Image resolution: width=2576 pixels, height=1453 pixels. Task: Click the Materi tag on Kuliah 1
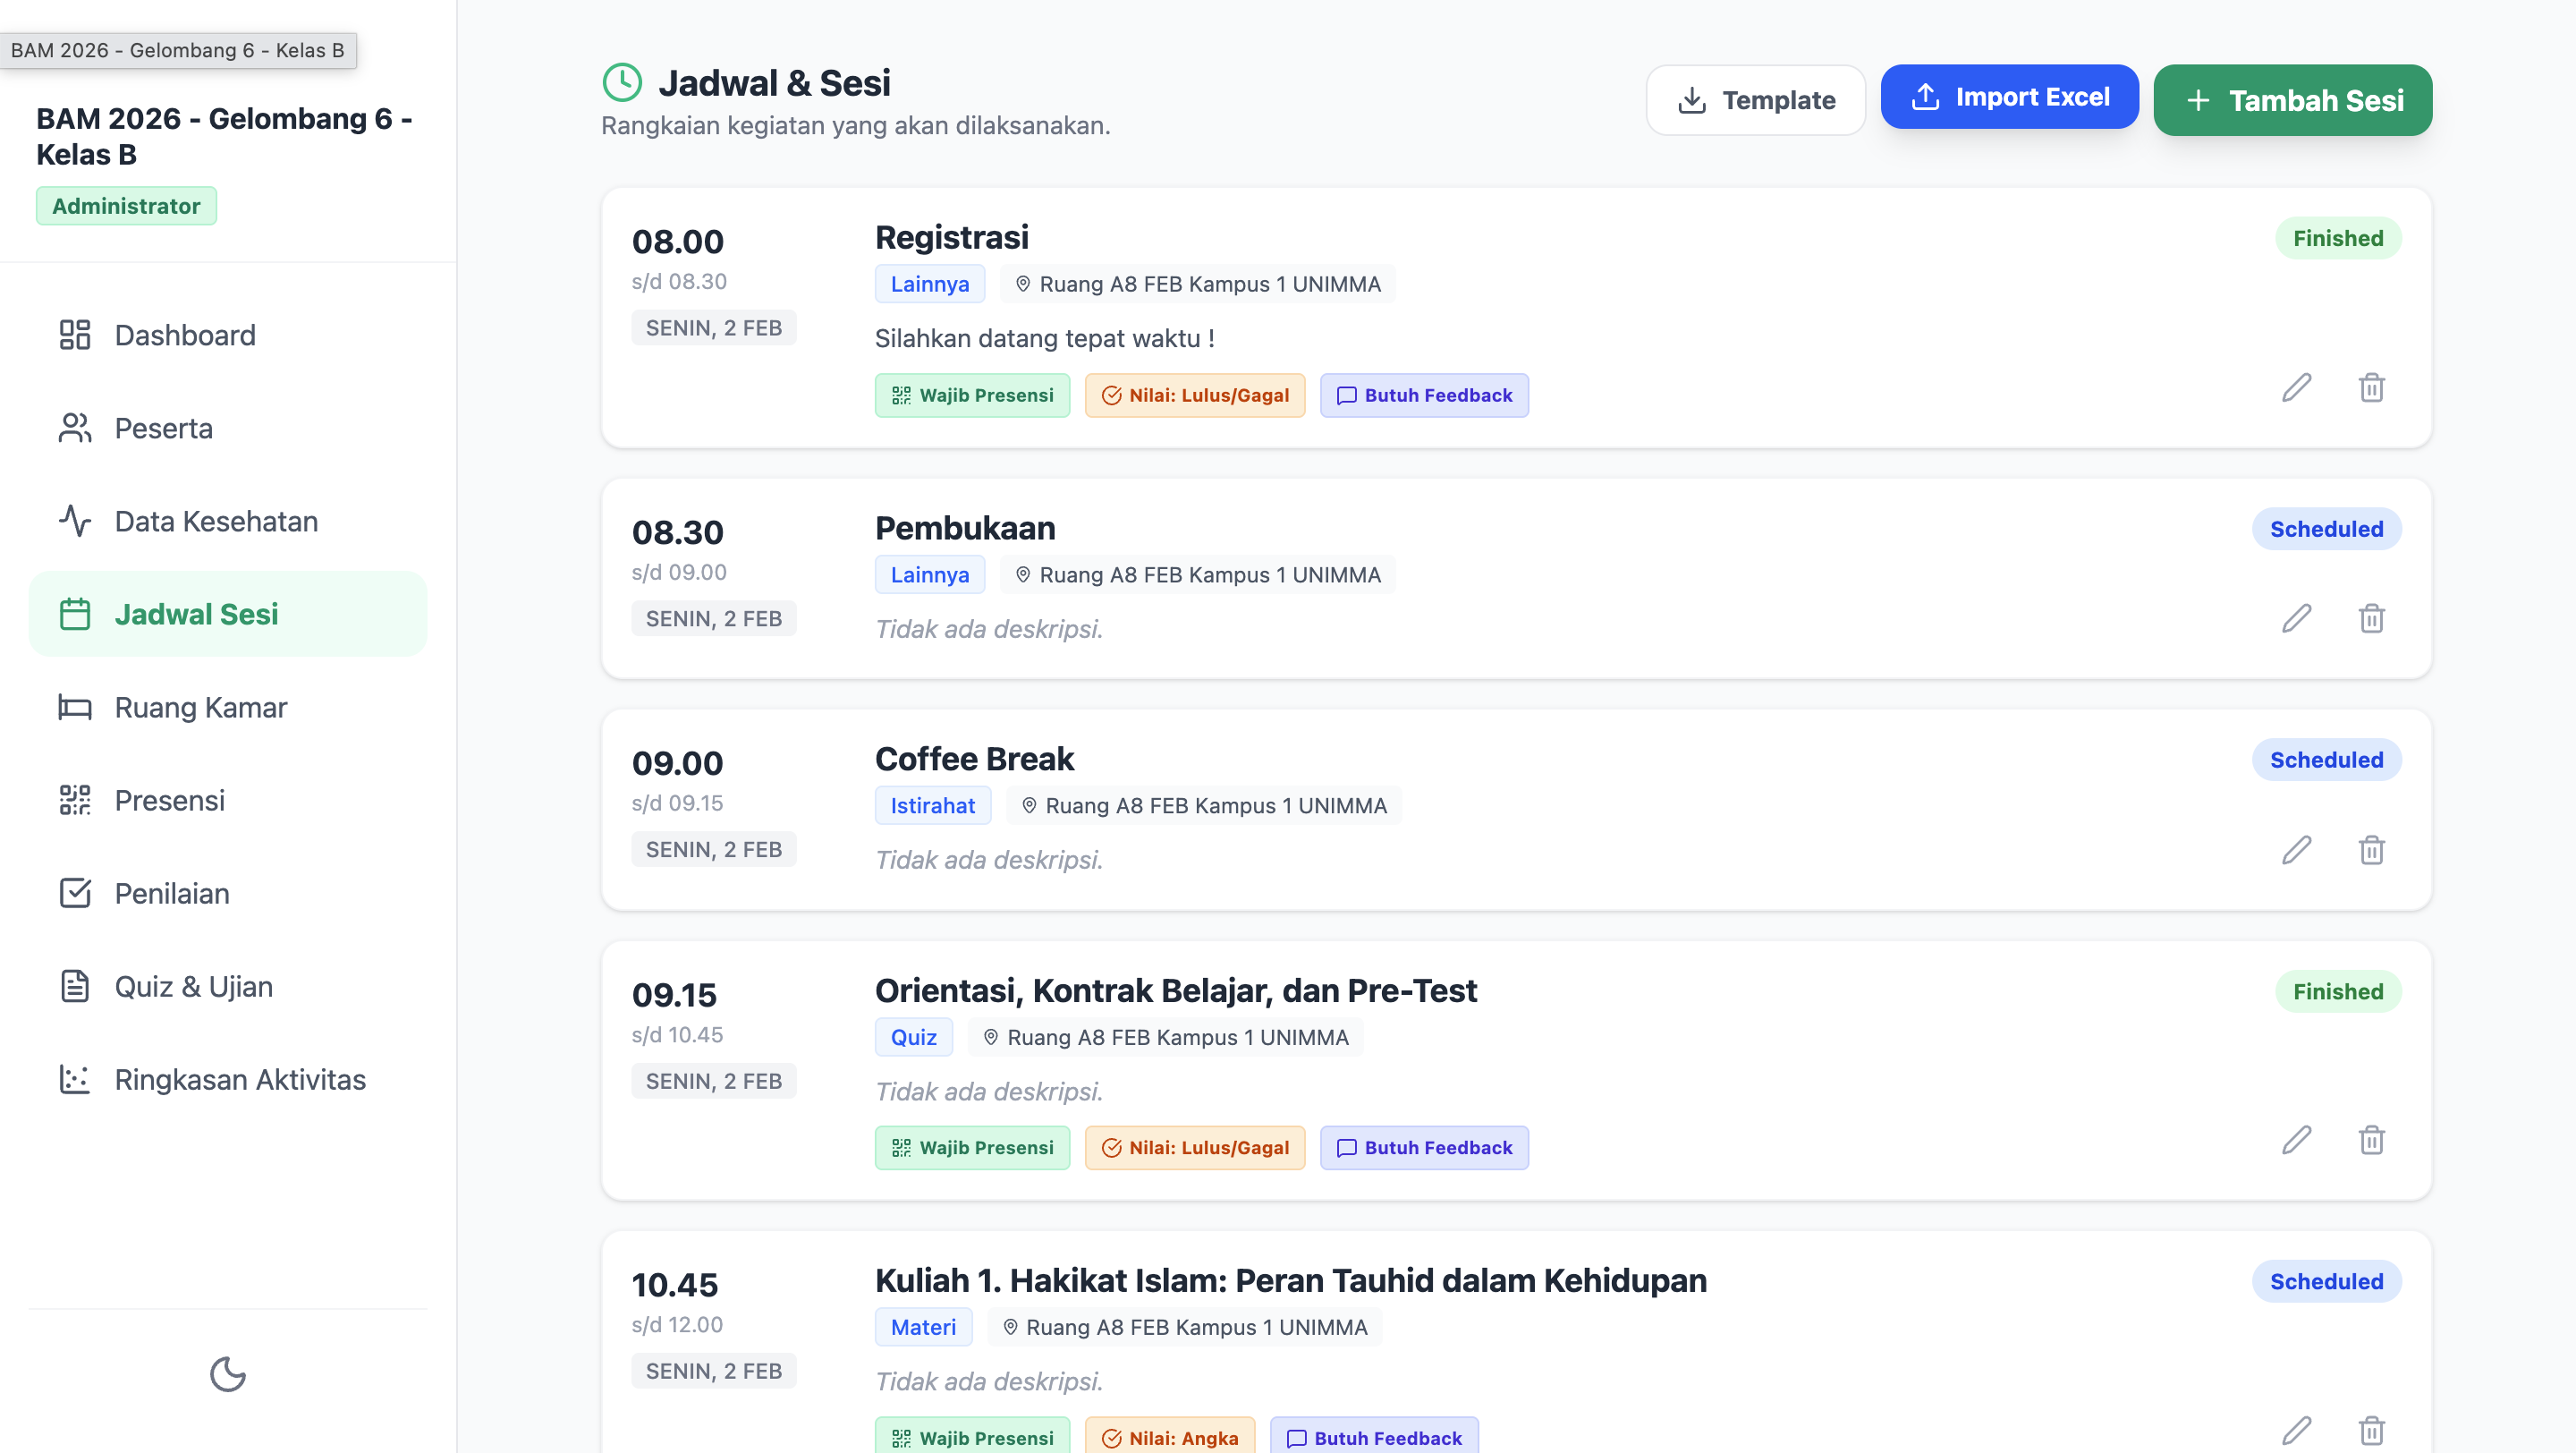click(x=924, y=1327)
